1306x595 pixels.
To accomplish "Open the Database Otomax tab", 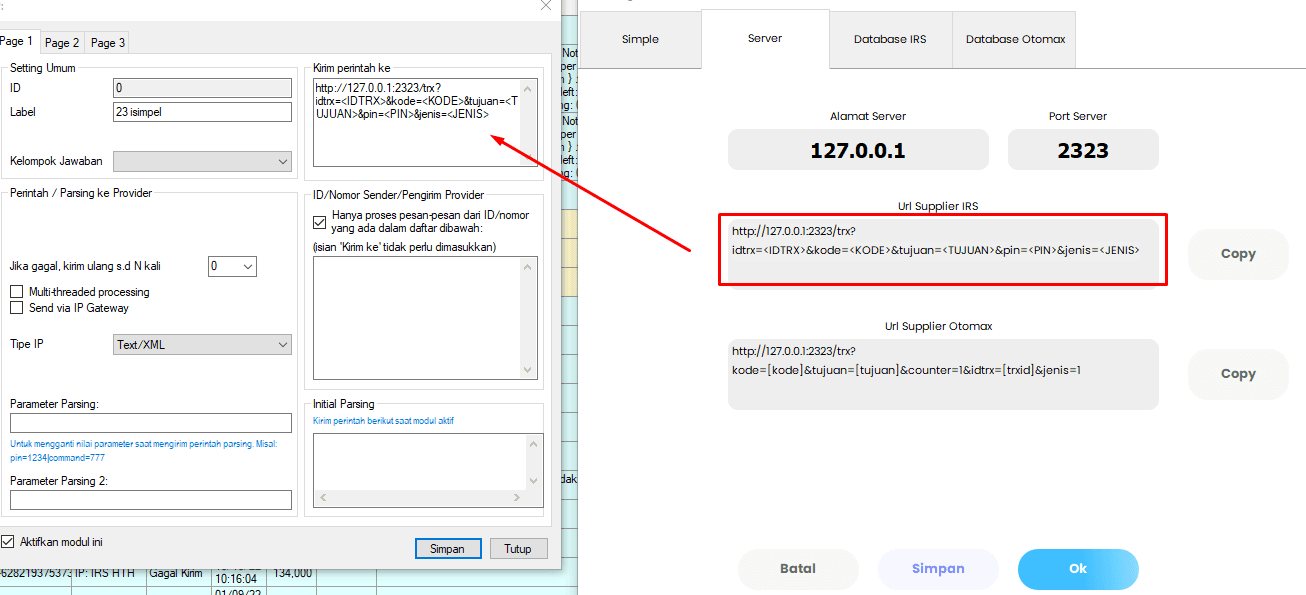I will 1015,40.
